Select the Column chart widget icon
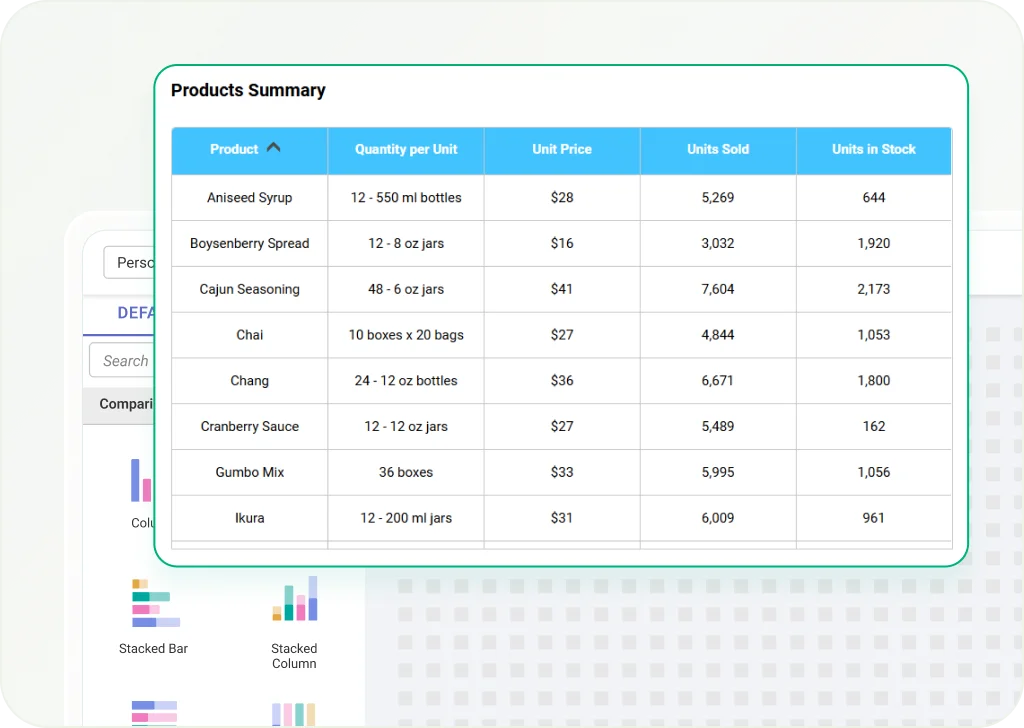Image resolution: width=1024 pixels, height=728 pixels. pos(141,481)
